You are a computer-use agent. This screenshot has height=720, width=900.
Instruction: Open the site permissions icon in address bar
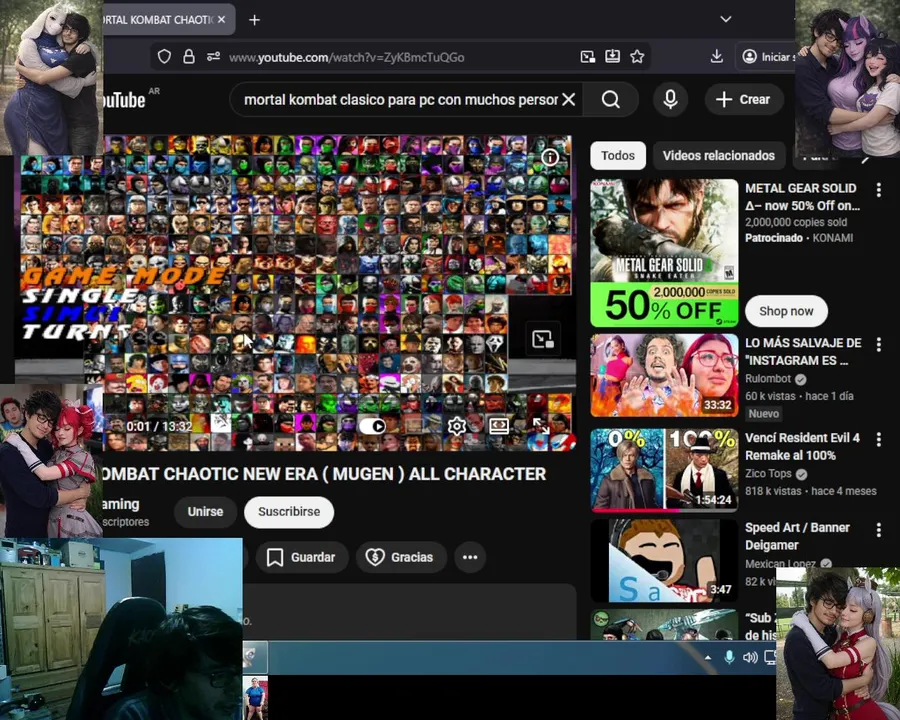coord(214,57)
